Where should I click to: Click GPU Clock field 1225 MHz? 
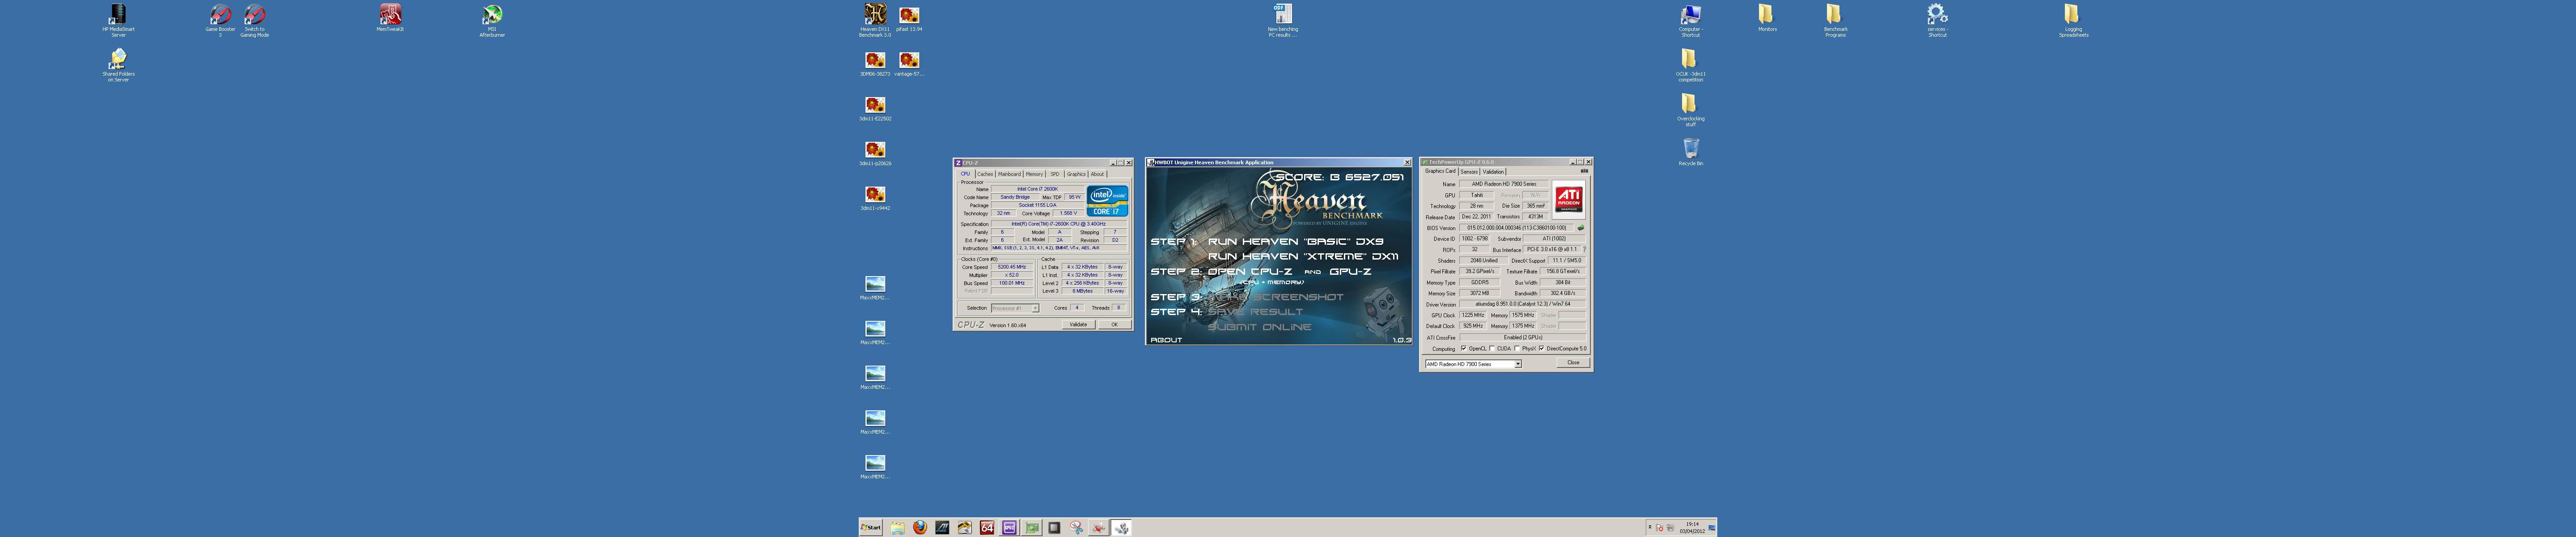(1473, 315)
